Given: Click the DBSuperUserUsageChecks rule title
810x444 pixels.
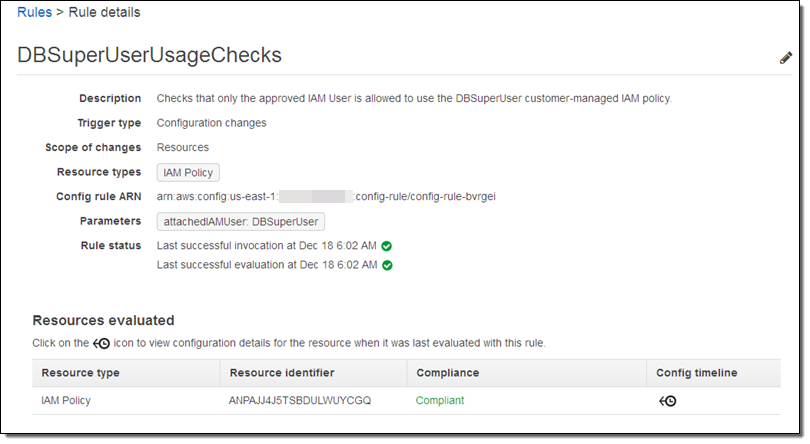Looking at the screenshot, I should point(149,56).
